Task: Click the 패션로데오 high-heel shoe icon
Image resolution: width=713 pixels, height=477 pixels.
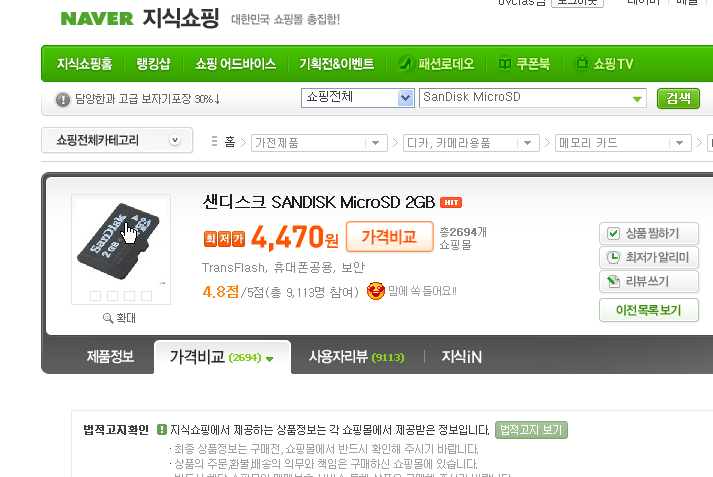Action: point(405,63)
